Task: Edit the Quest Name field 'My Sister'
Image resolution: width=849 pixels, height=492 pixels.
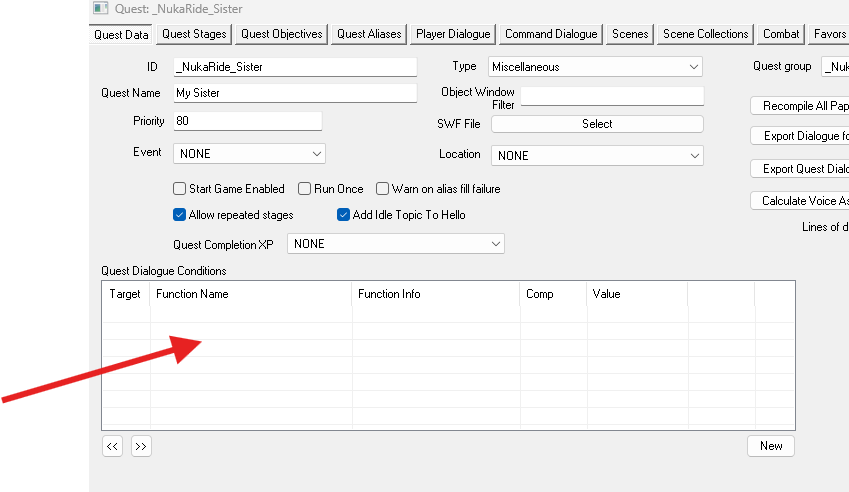Action: pos(295,93)
